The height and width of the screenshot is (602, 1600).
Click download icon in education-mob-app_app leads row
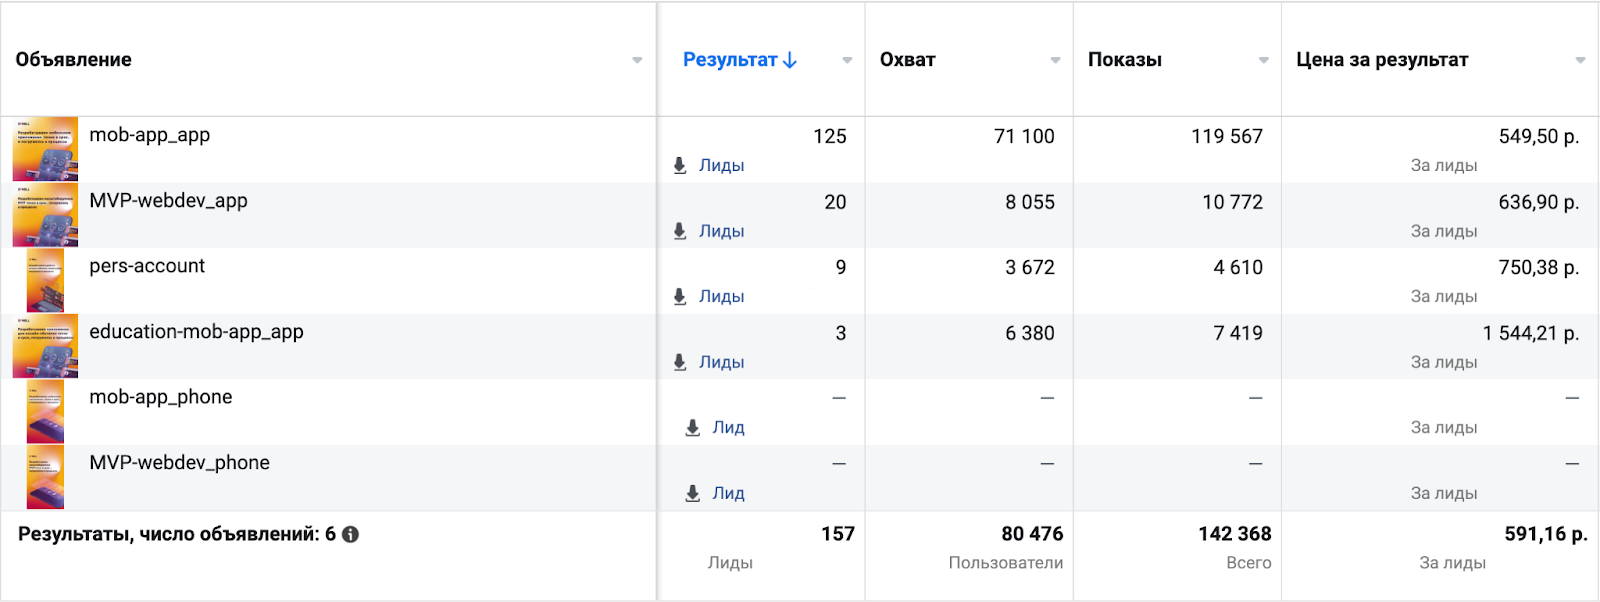680,363
